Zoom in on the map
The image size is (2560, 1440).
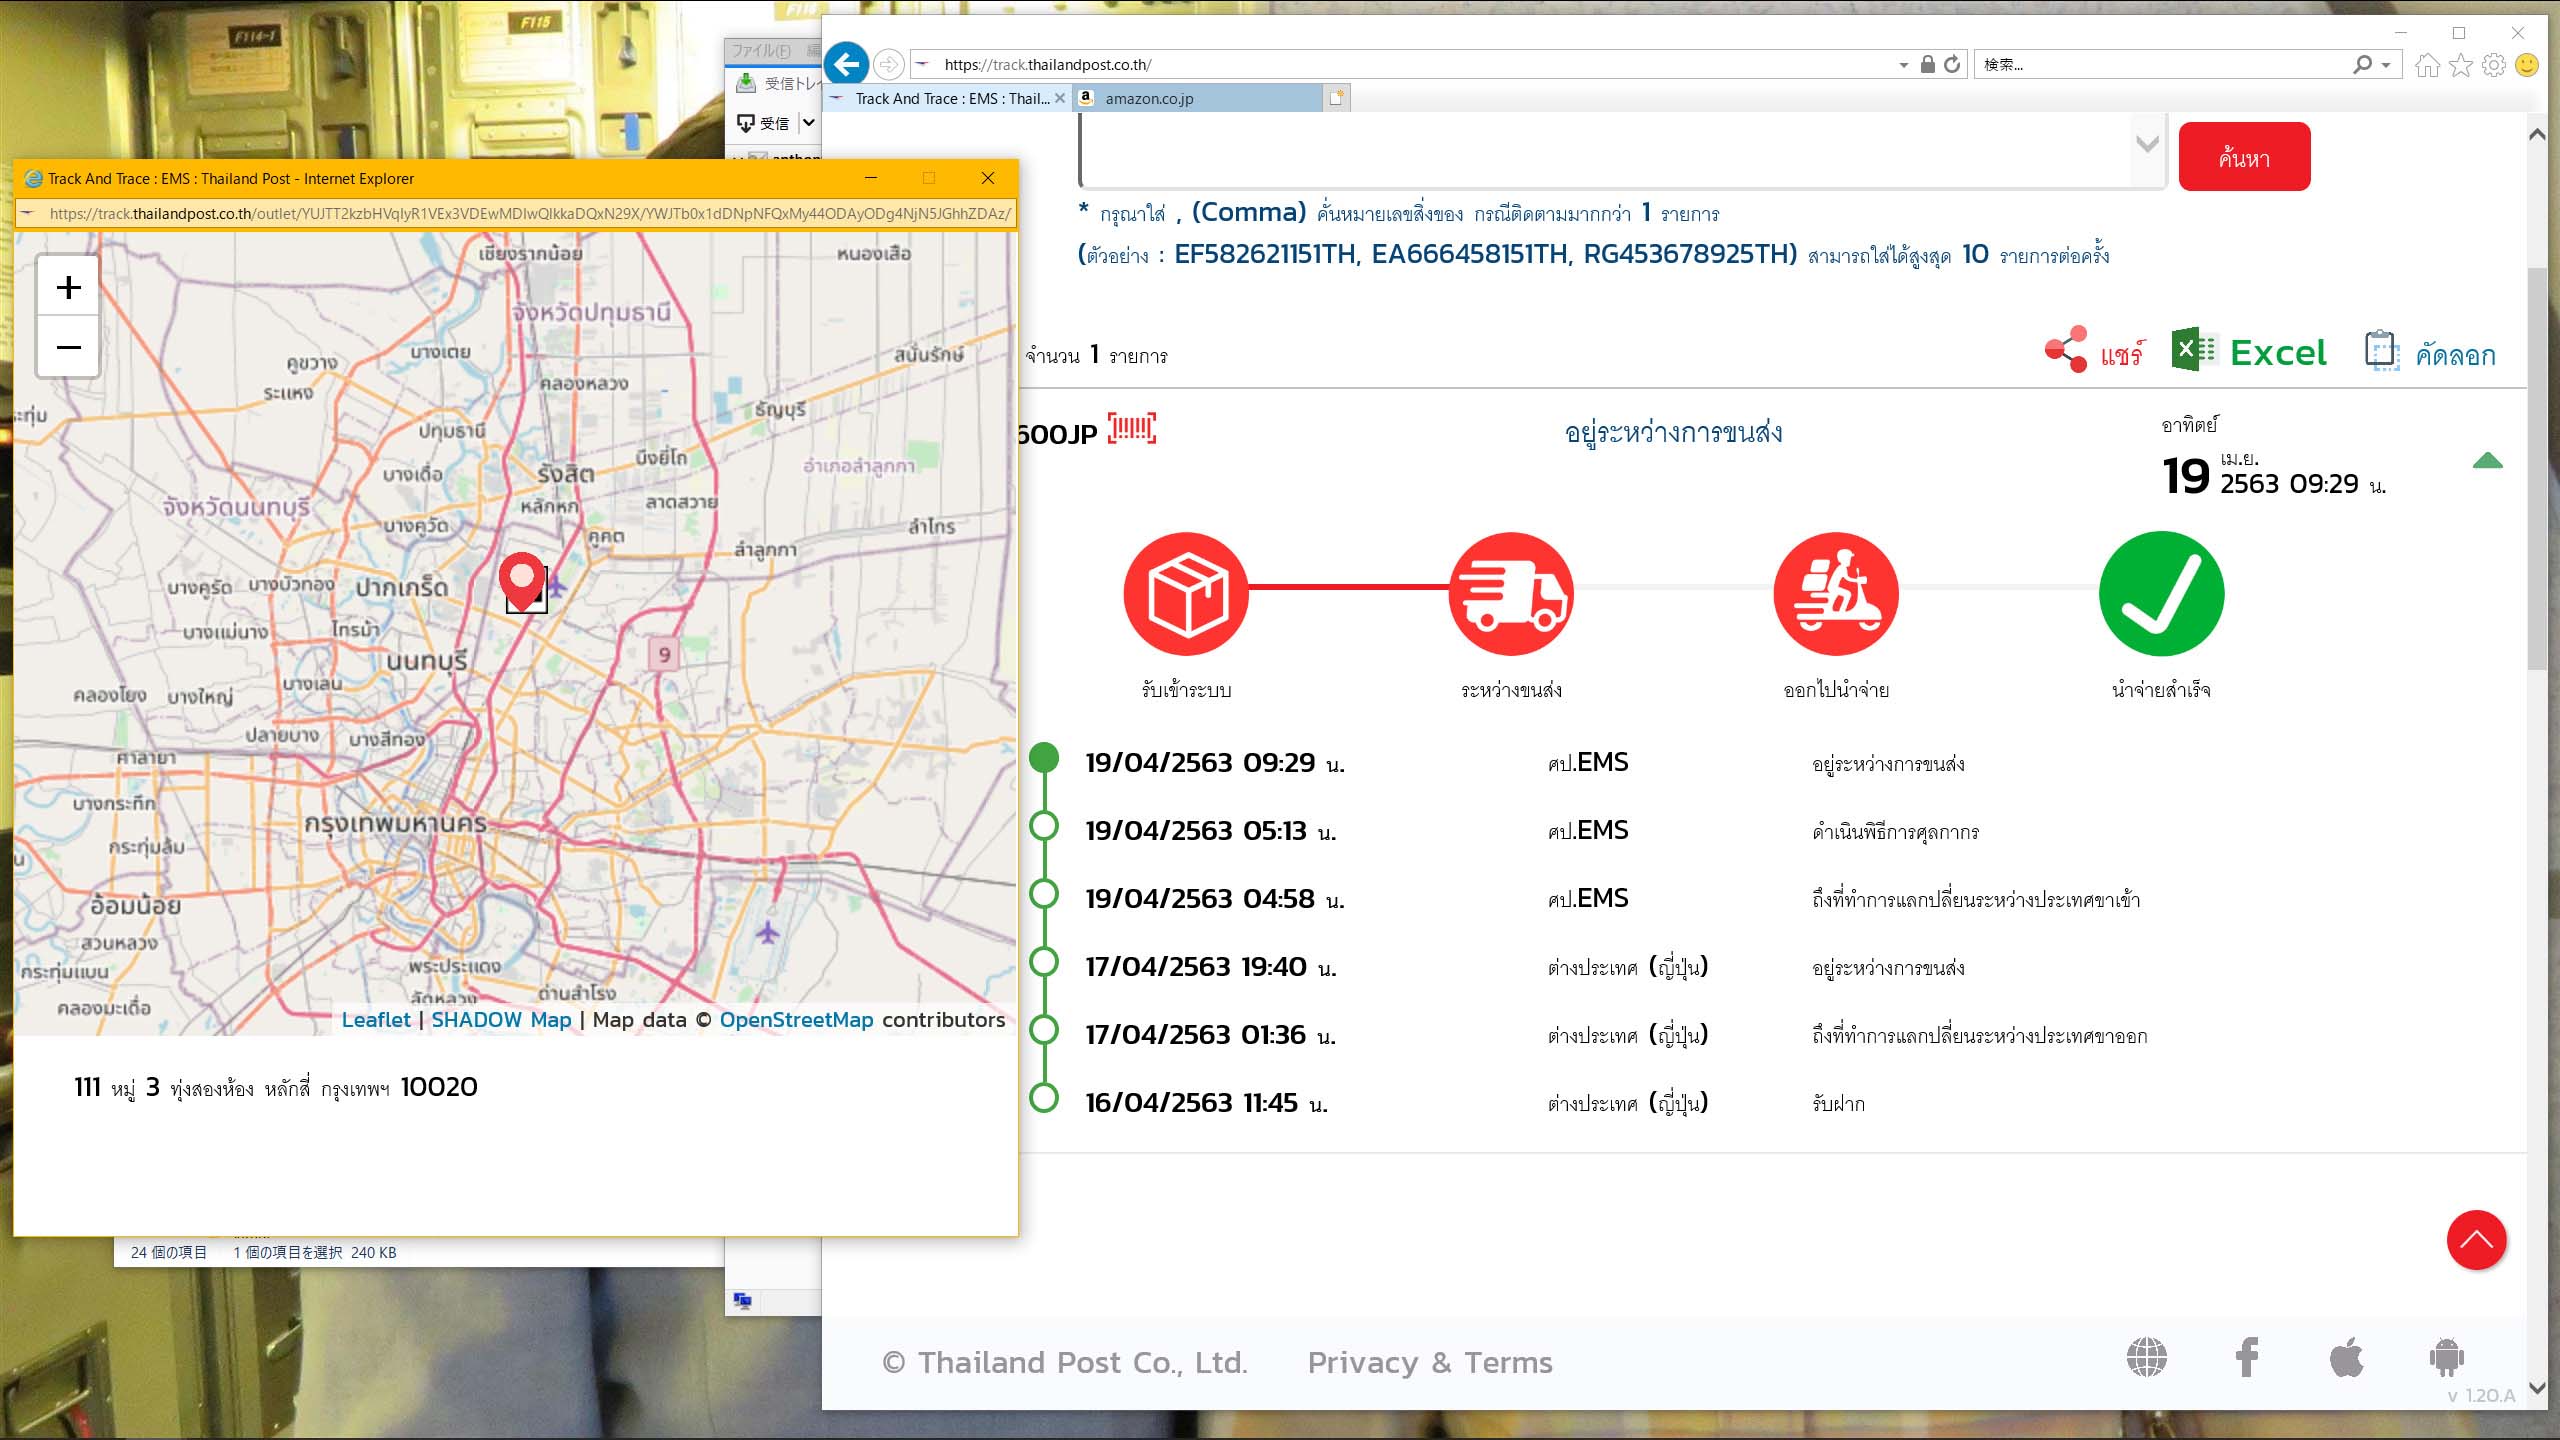(68, 288)
